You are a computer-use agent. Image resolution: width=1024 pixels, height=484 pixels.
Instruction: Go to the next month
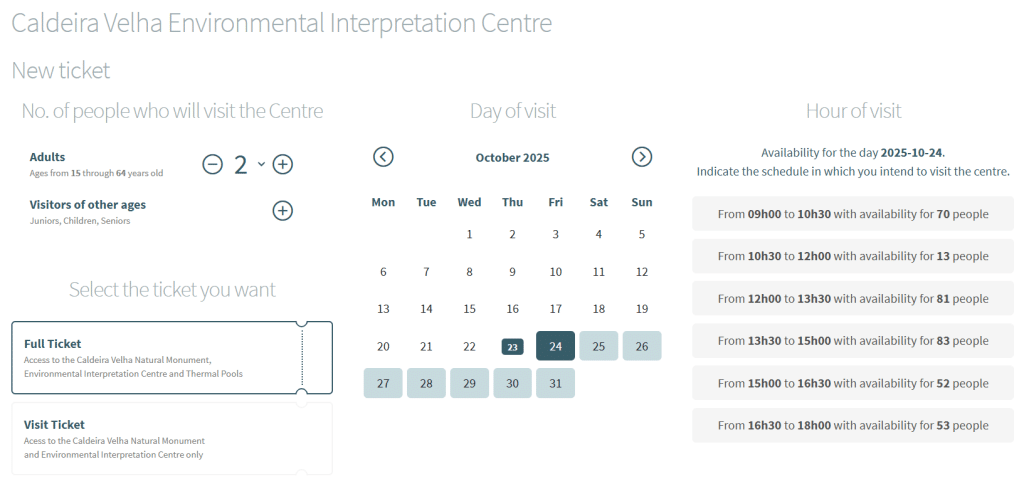click(x=642, y=157)
